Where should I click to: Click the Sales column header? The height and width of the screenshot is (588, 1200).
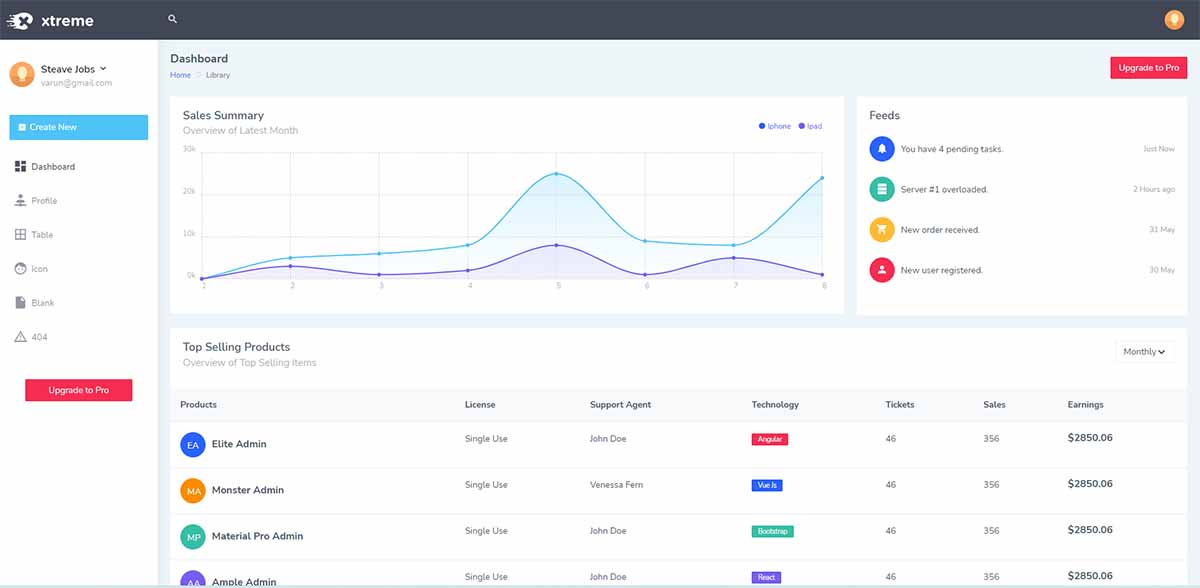pyautogui.click(x=994, y=405)
